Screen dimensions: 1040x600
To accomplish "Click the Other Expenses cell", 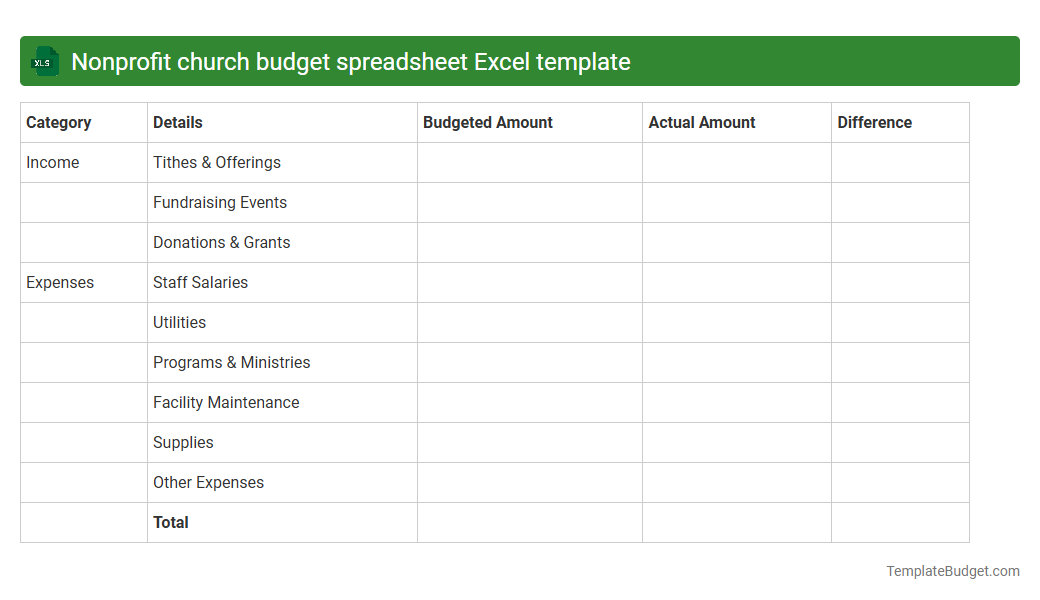I will point(208,482).
